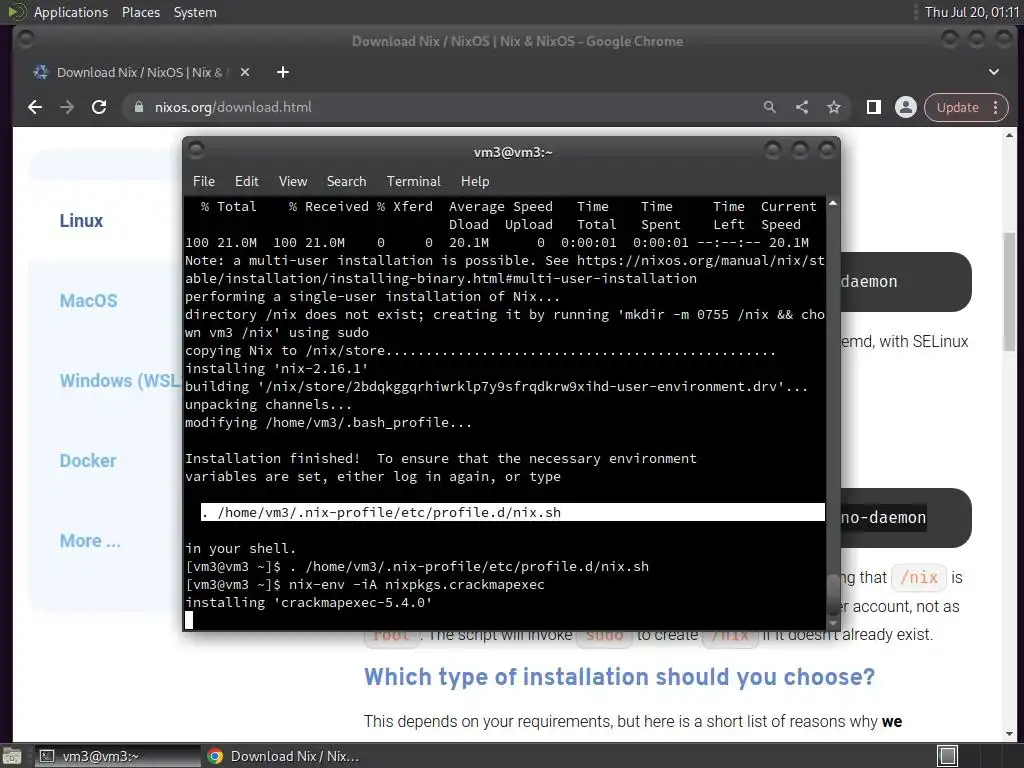Image resolution: width=1024 pixels, height=768 pixels.
Task: Expand the tab search chevron in Chrome
Action: pyautogui.click(x=994, y=72)
